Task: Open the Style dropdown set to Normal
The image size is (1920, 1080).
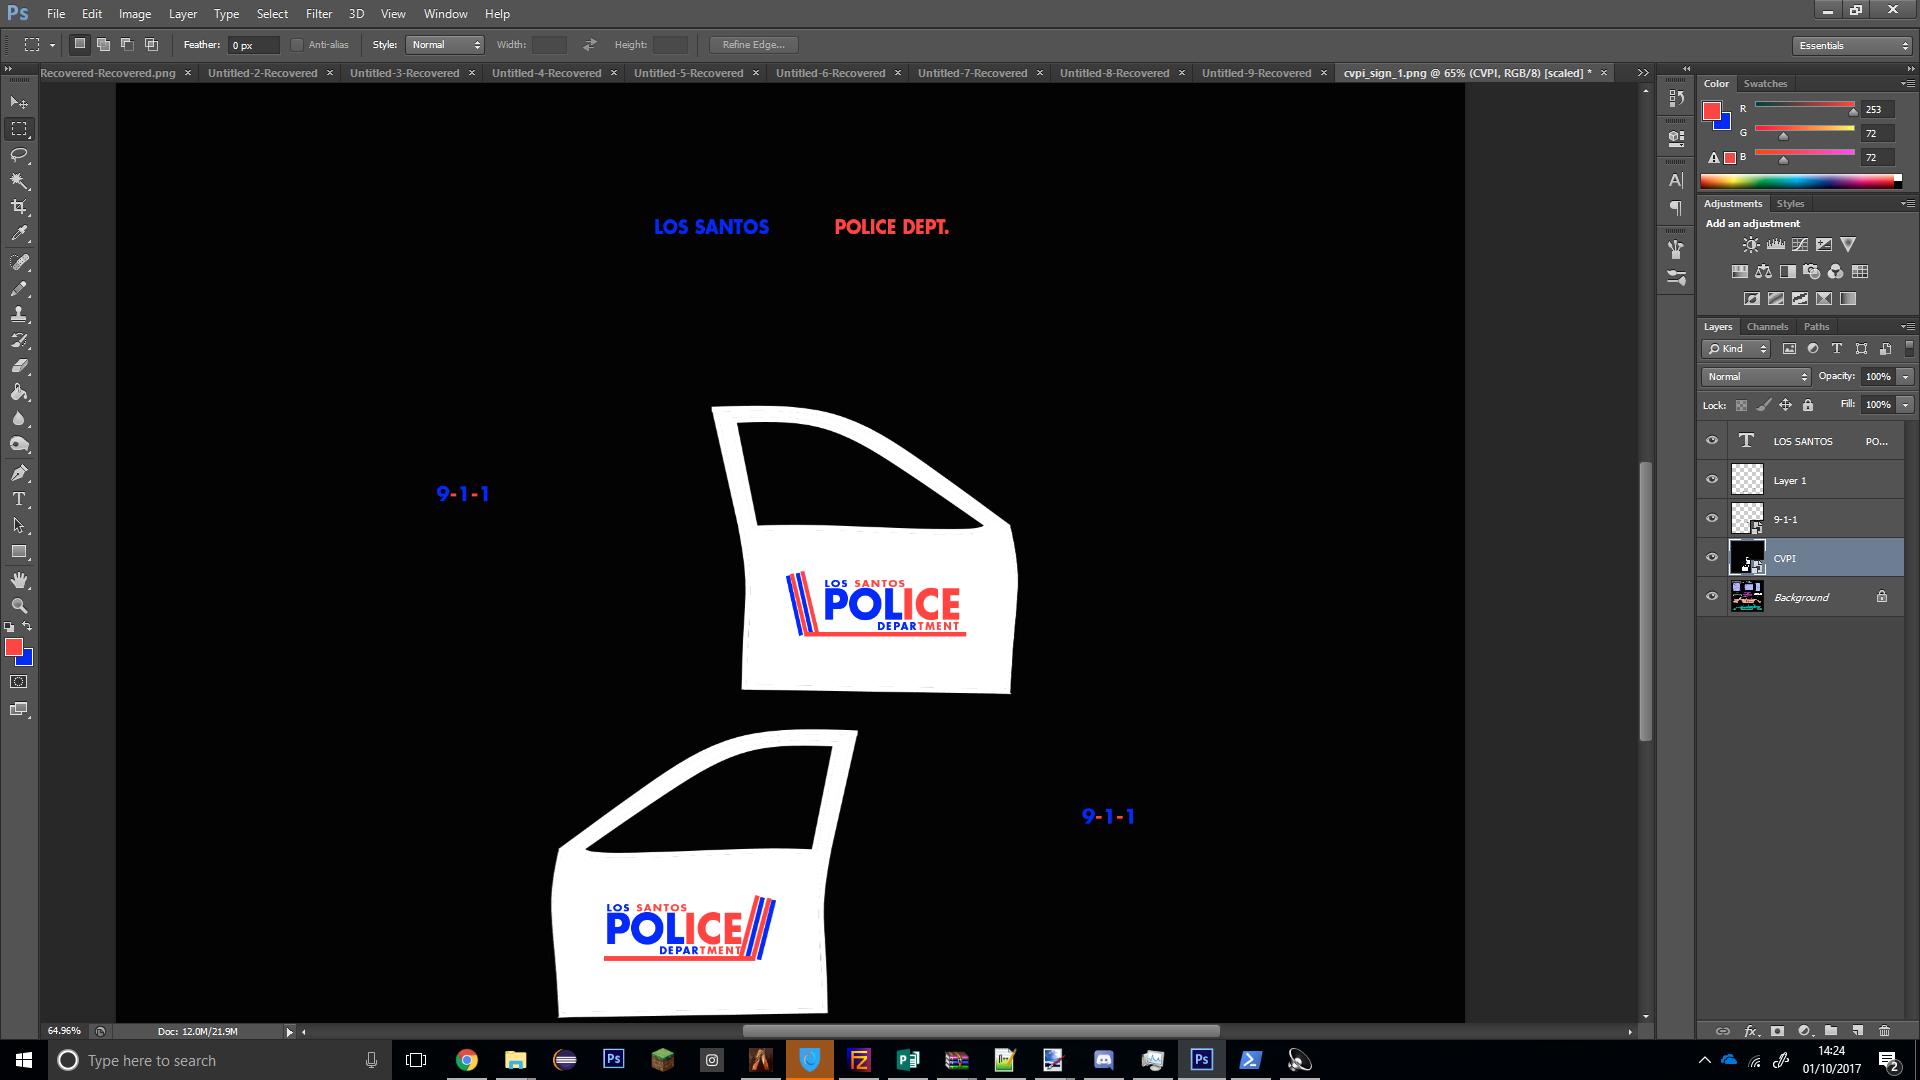Action: (446, 45)
